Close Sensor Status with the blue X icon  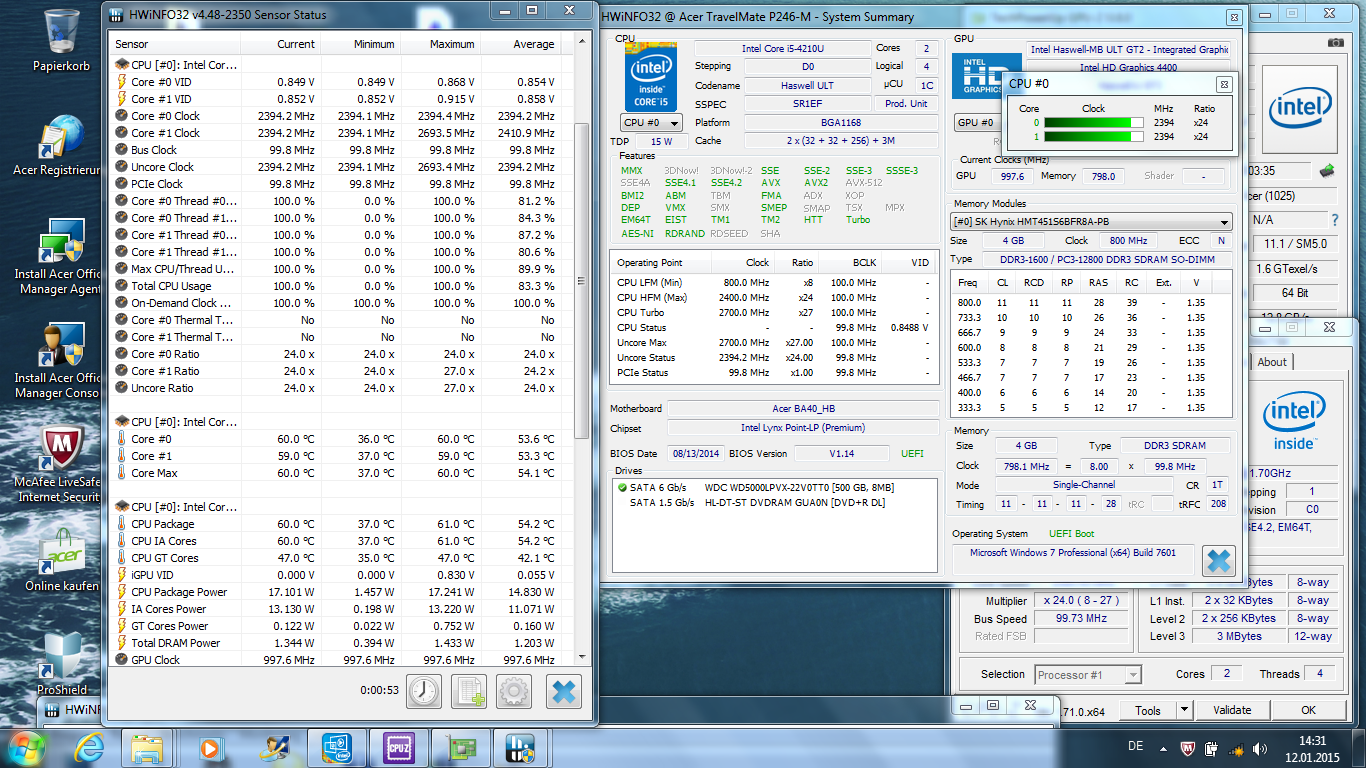point(564,691)
